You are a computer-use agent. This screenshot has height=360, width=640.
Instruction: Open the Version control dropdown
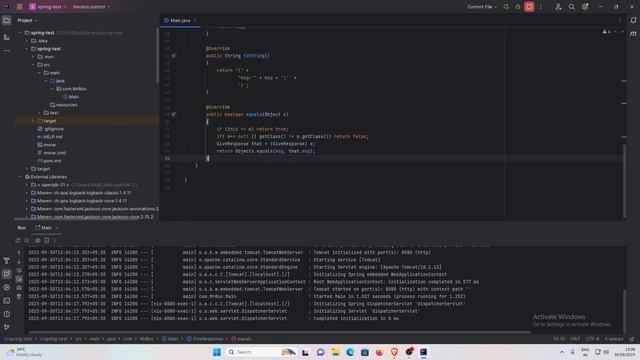[x=91, y=7]
